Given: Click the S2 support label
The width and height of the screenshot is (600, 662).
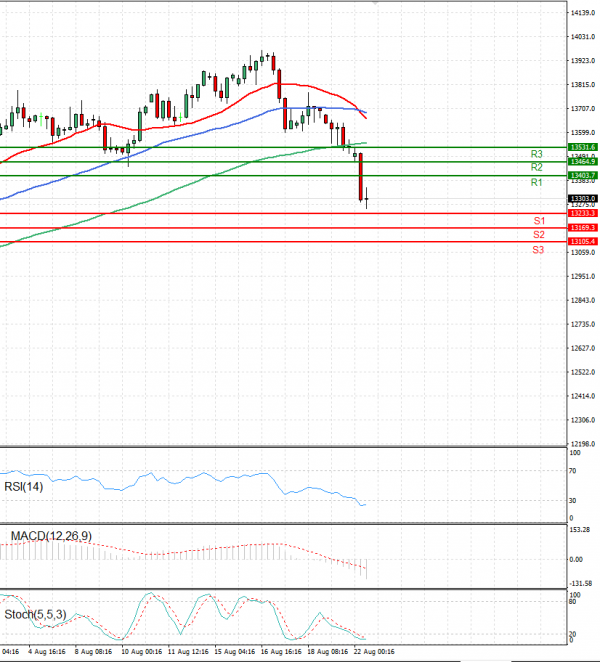Looking at the screenshot, I should coord(539,235).
